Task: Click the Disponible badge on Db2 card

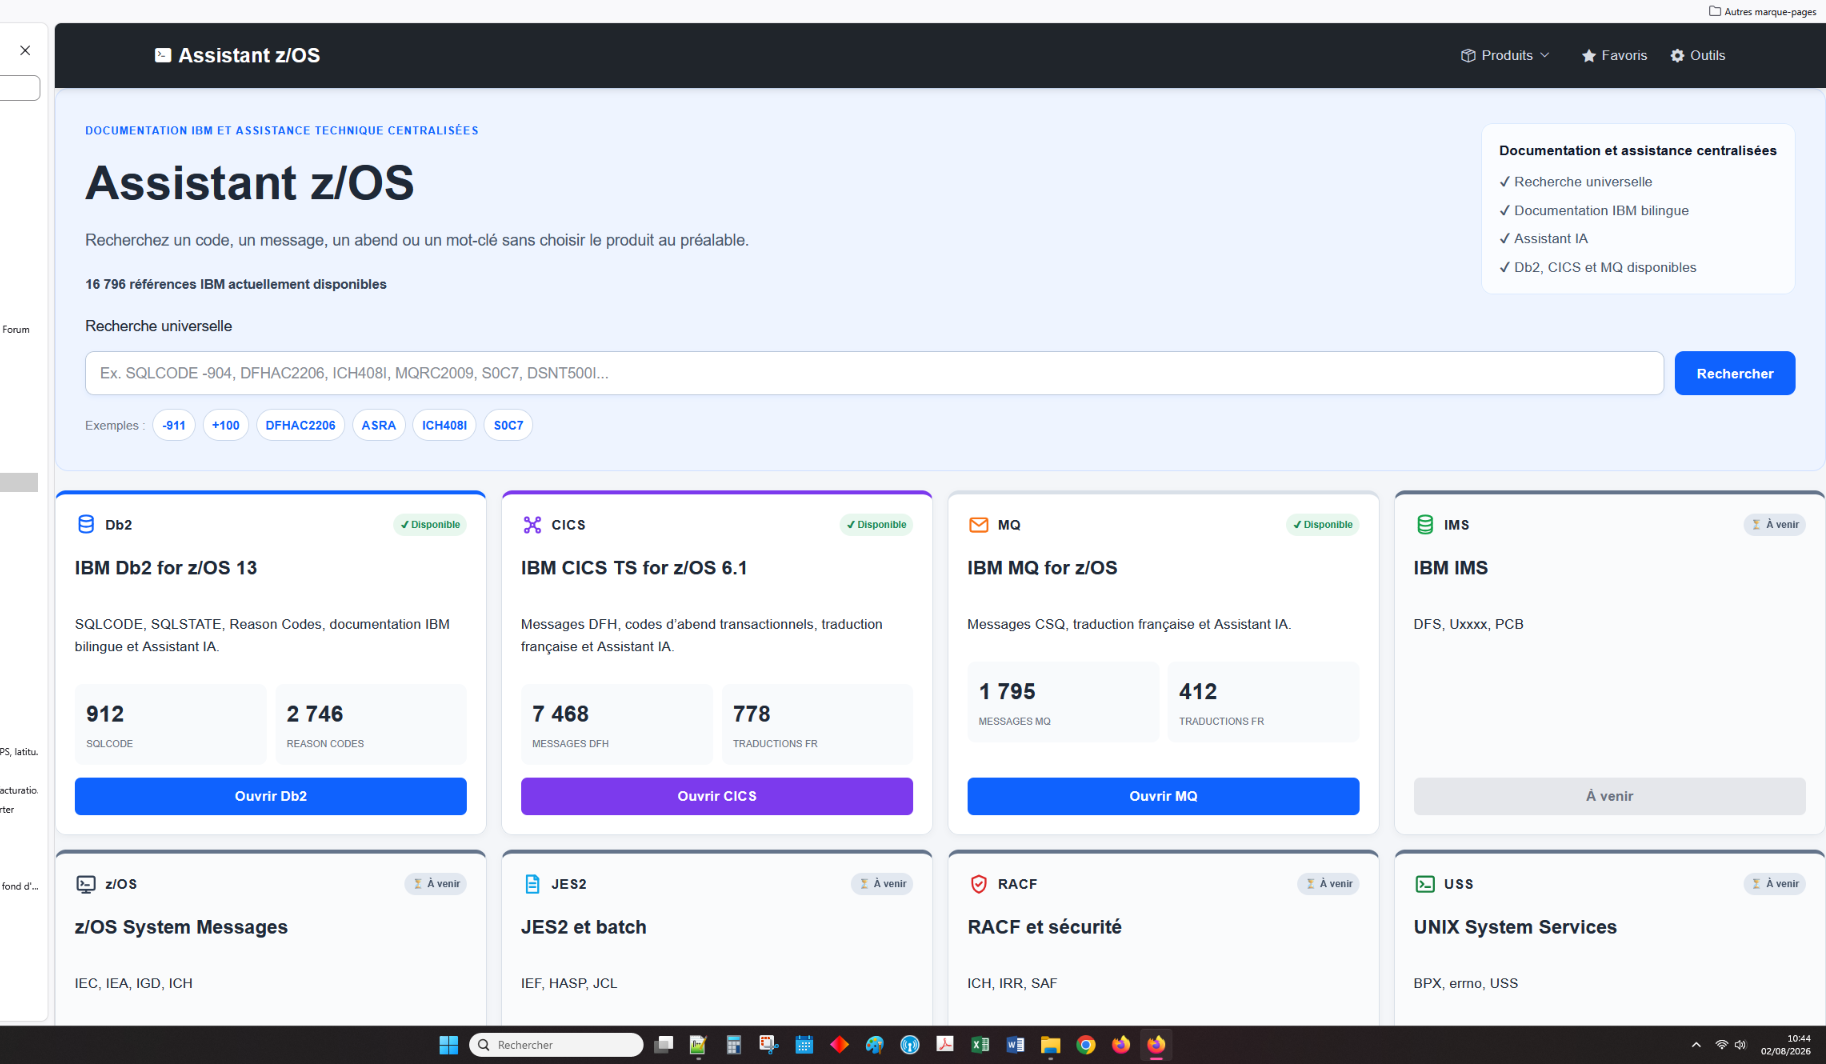Action: pyautogui.click(x=430, y=524)
